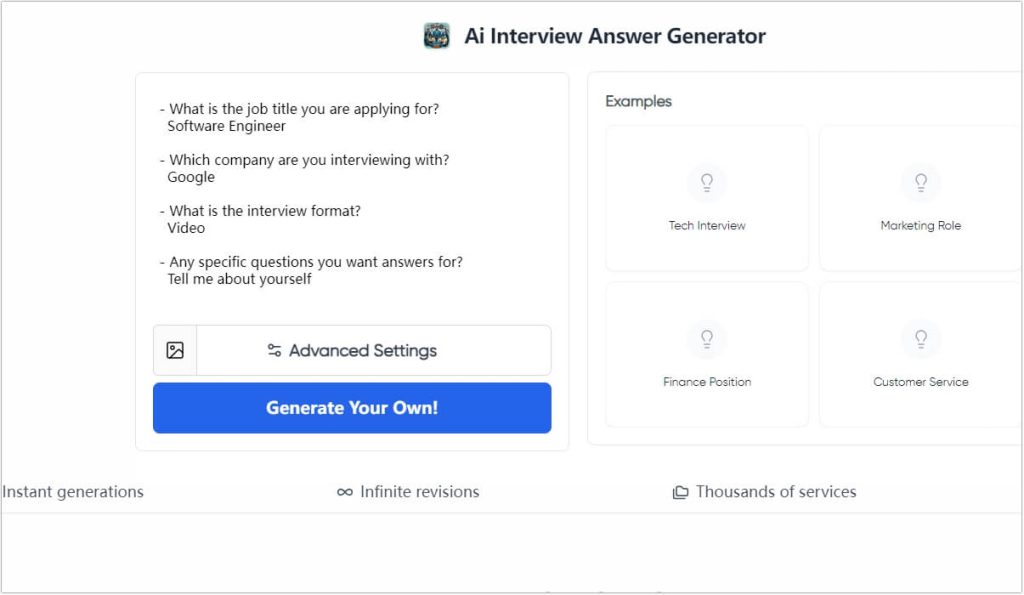Viewport: 1024px width, 595px height.
Task: Click the stacked-layers icon beside Thousands of services
Action: pos(679,491)
